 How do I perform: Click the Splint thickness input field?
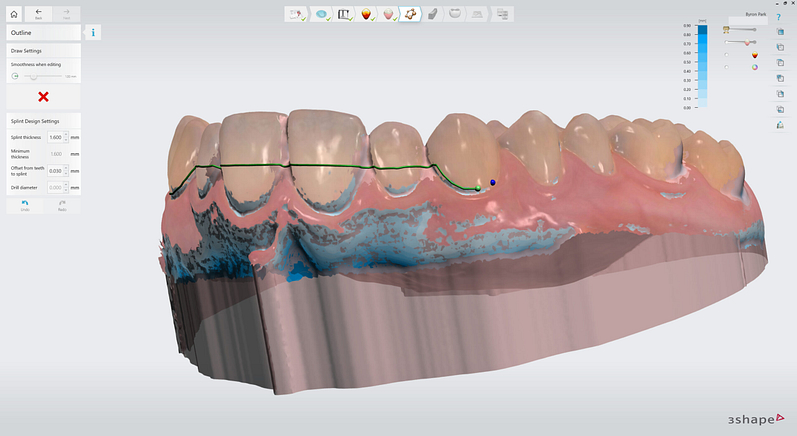pyautogui.click(x=55, y=137)
